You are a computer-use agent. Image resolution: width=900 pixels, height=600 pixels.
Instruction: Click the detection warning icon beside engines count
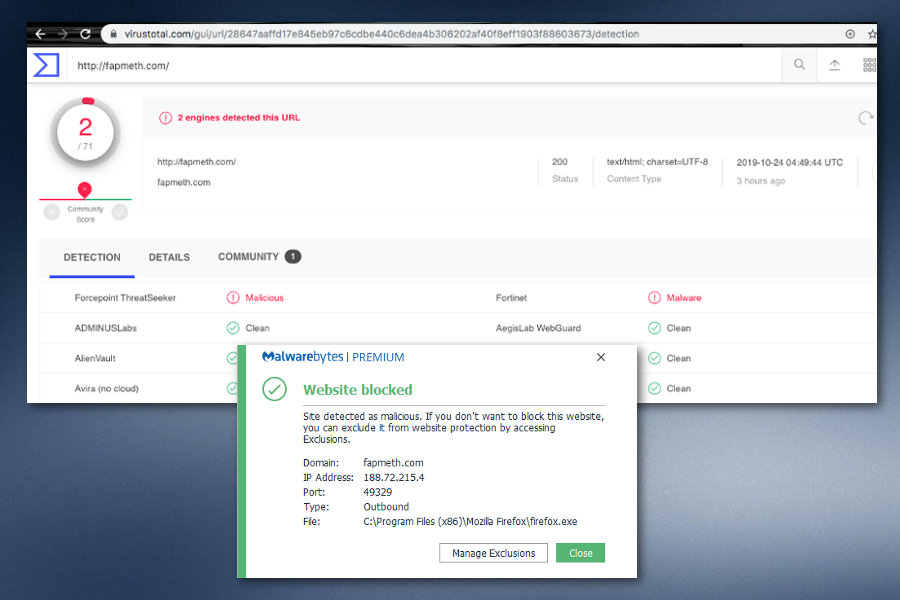point(165,118)
